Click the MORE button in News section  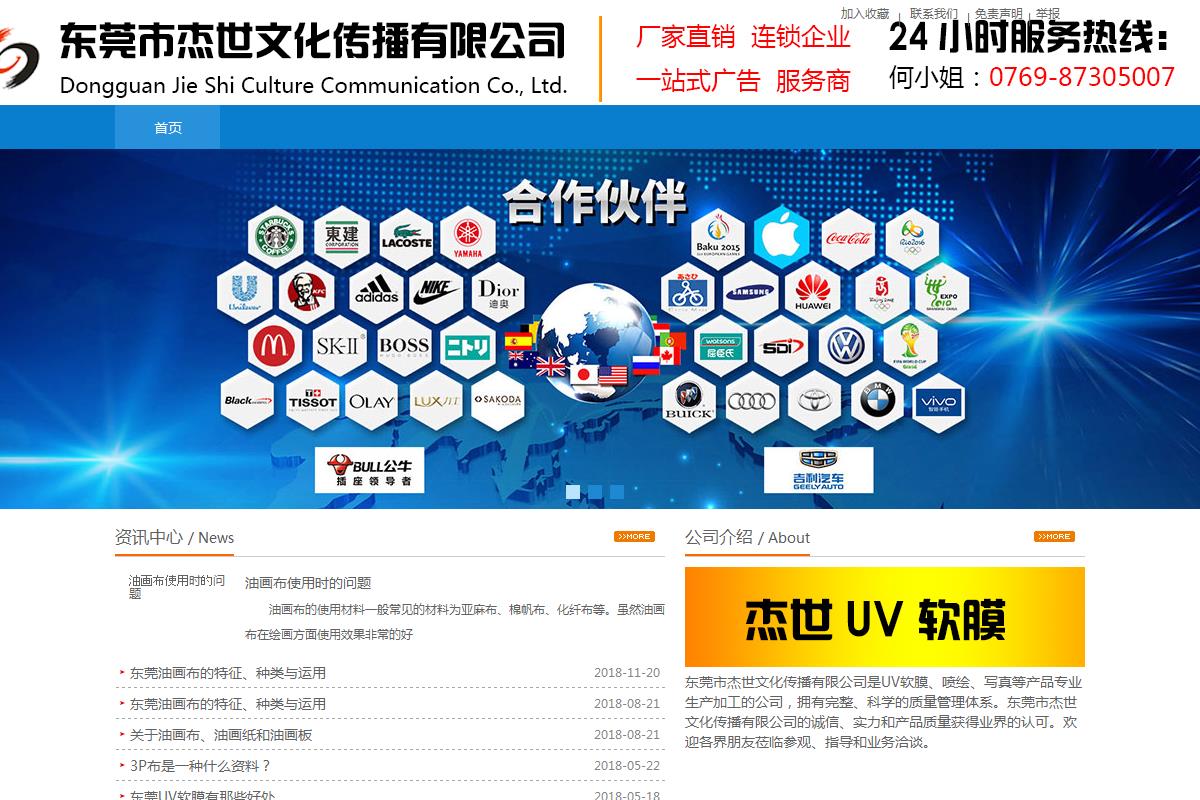pyautogui.click(x=634, y=537)
